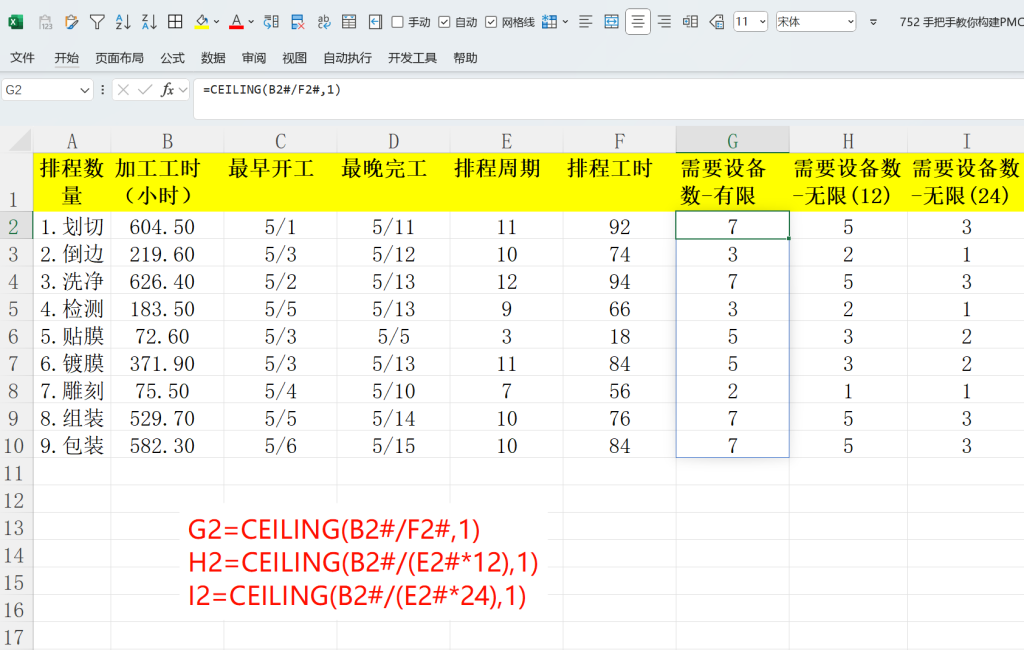The height and width of the screenshot is (650, 1024).
Task: Open the 文件 menu
Action: pos(22,58)
